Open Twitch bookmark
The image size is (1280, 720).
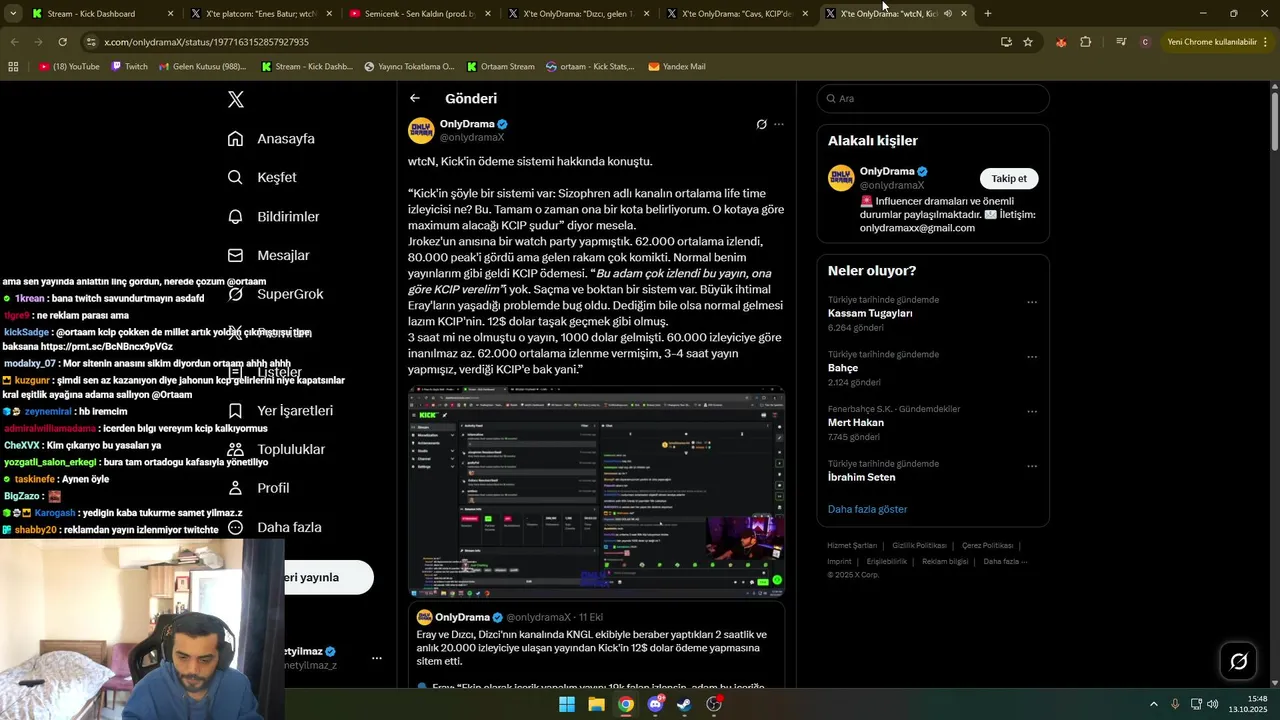(x=129, y=67)
